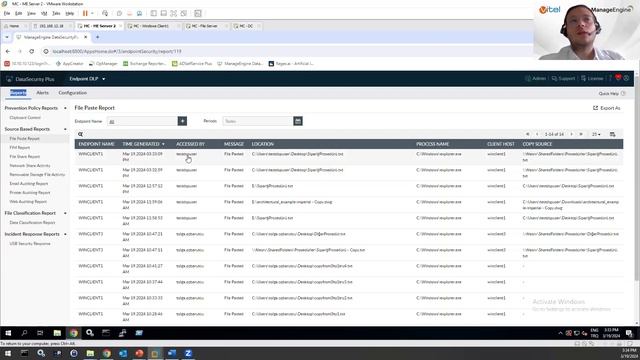
Task: Collapse Prevention Policy Reports section
Action: click(x=65, y=108)
